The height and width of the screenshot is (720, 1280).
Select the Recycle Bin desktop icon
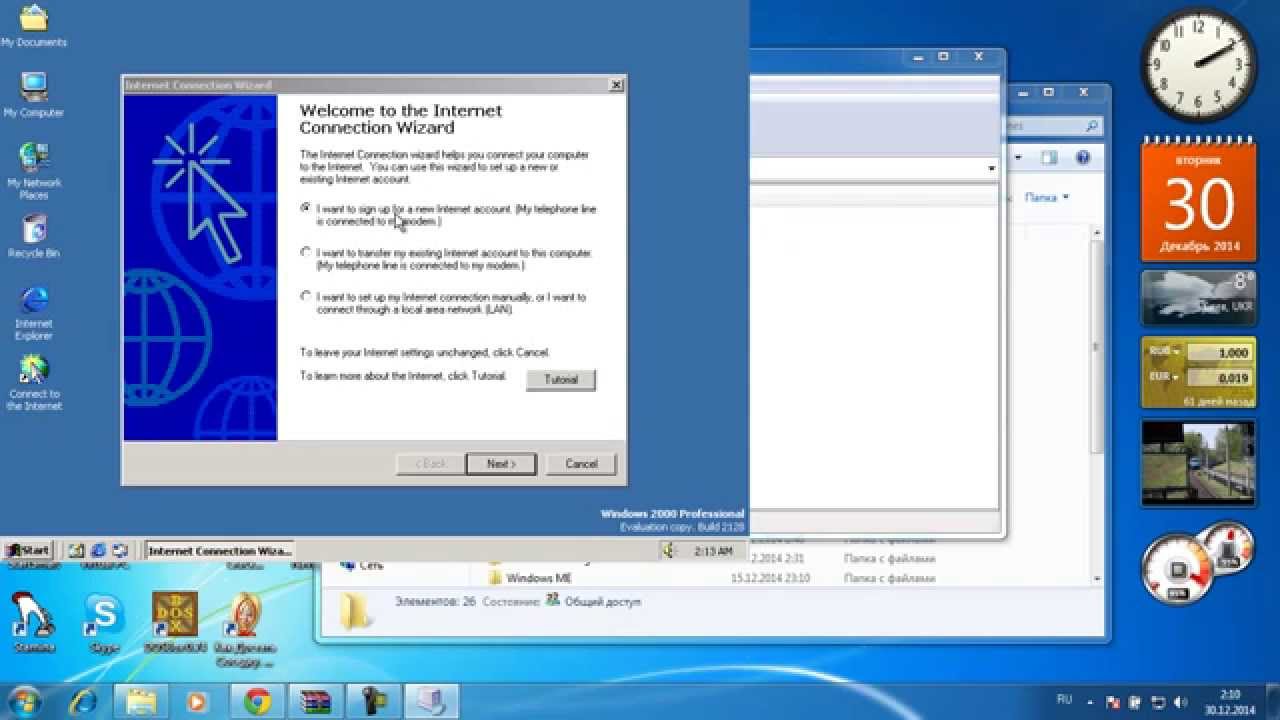click(33, 236)
